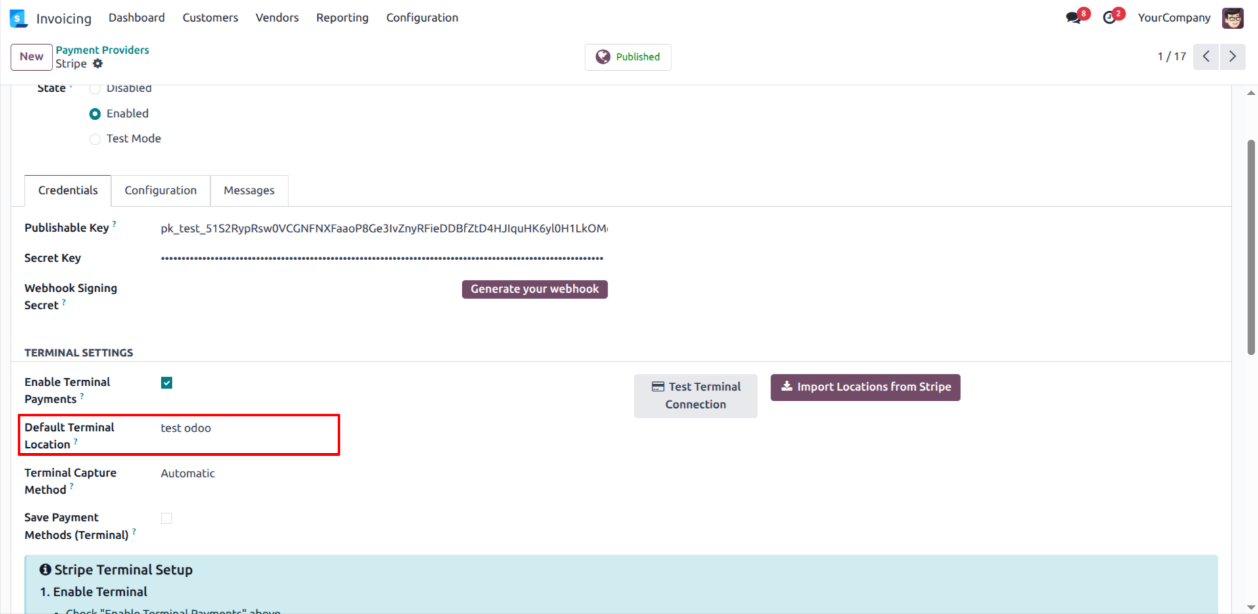
Task: Go to next record arrow
Action: pyautogui.click(x=1233, y=57)
